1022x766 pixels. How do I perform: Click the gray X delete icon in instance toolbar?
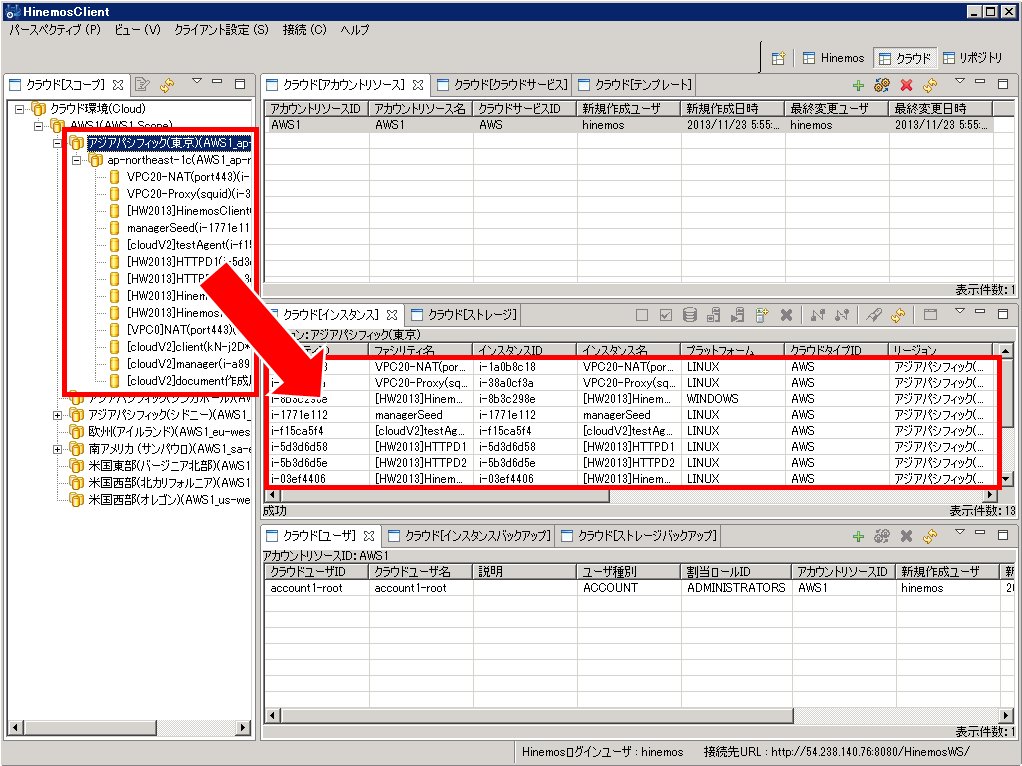click(x=786, y=316)
